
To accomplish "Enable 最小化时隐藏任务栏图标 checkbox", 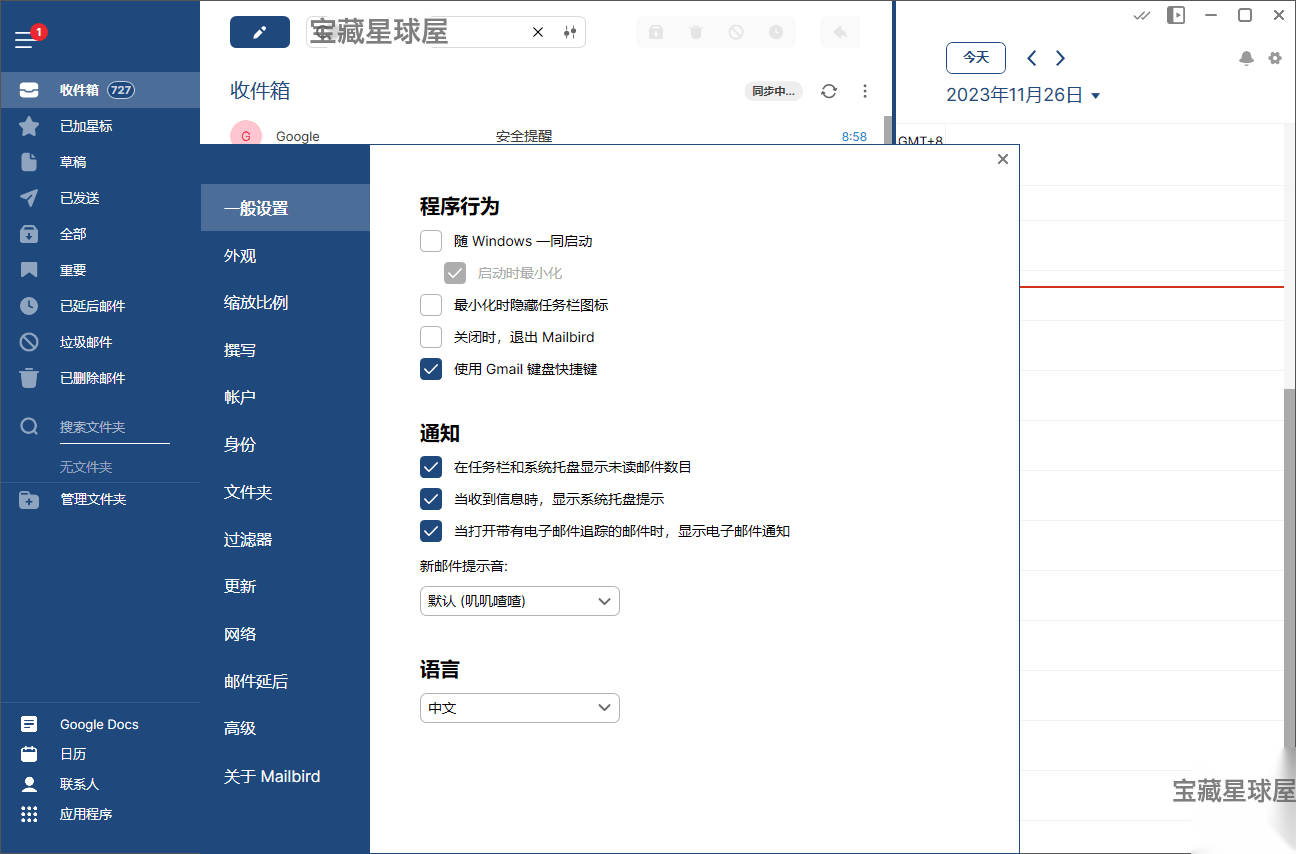I will click(431, 305).
